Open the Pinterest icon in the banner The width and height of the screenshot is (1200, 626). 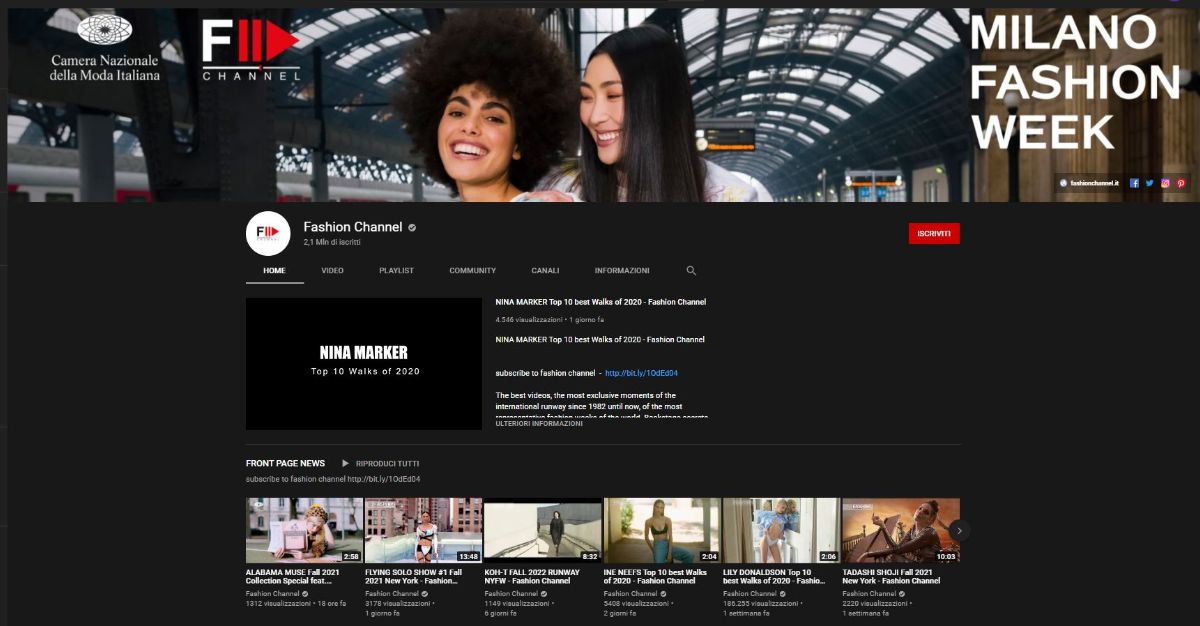[x=1181, y=183]
